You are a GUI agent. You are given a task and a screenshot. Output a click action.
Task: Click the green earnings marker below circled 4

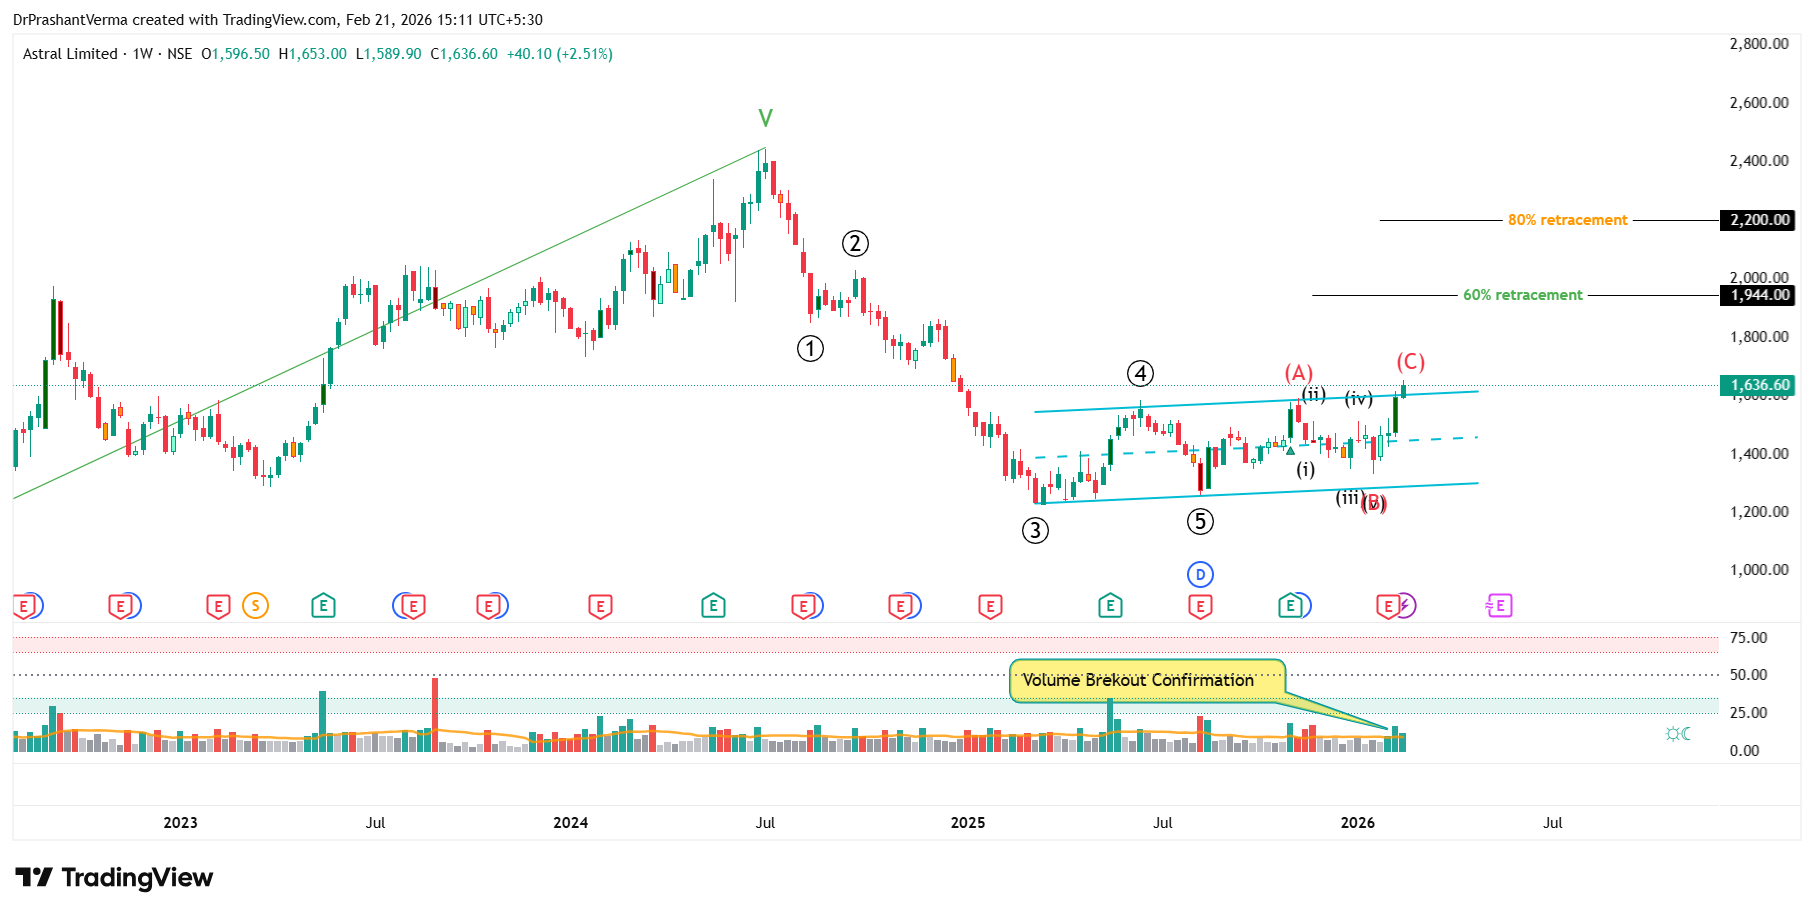coord(1109,605)
